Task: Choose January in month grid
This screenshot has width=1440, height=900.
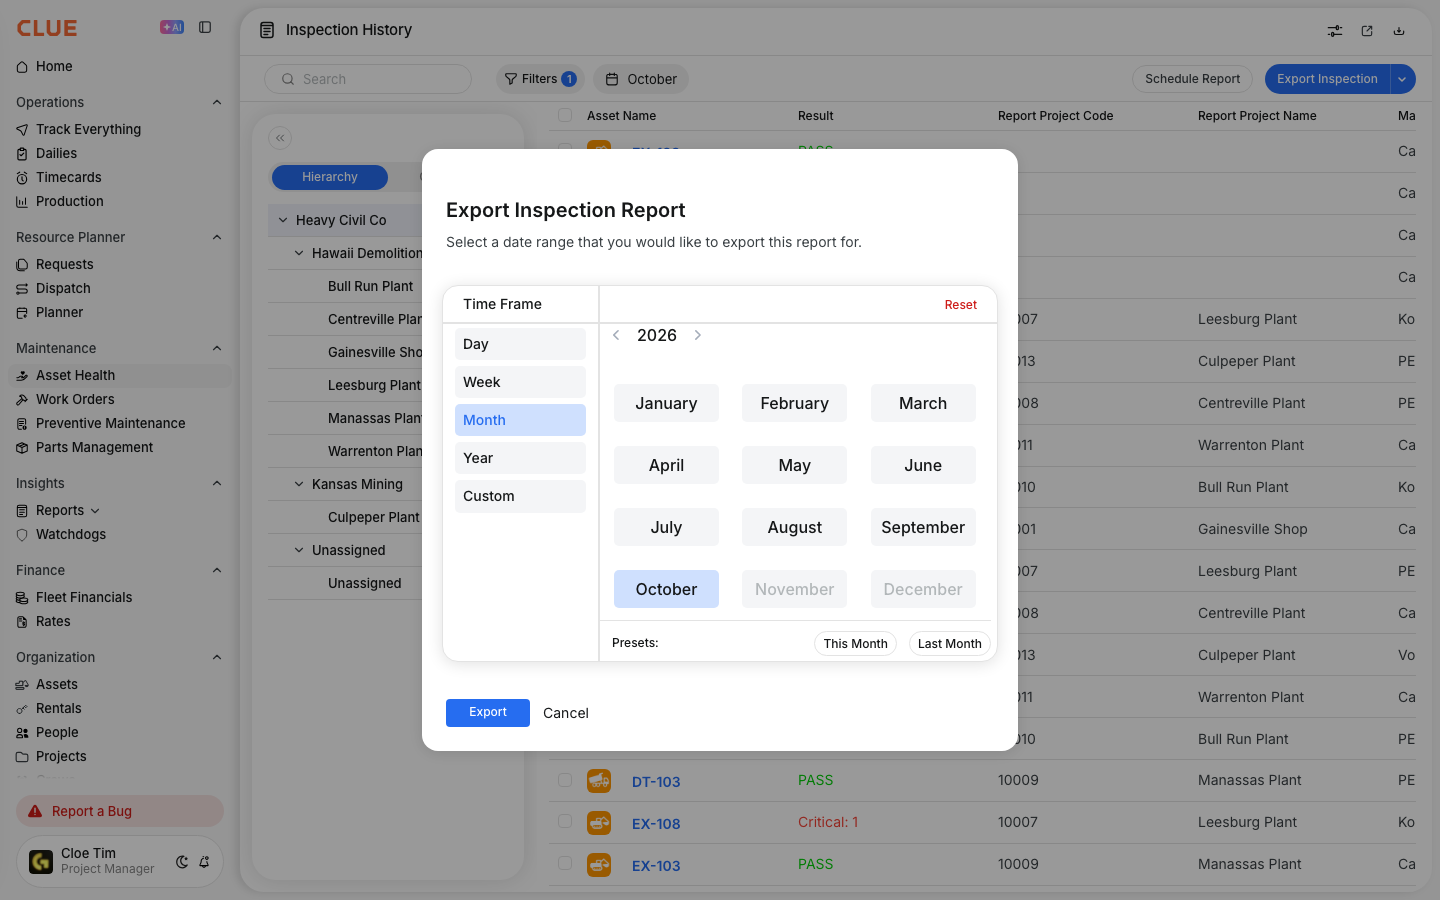Action: pyautogui.click(x=666, y=403)
